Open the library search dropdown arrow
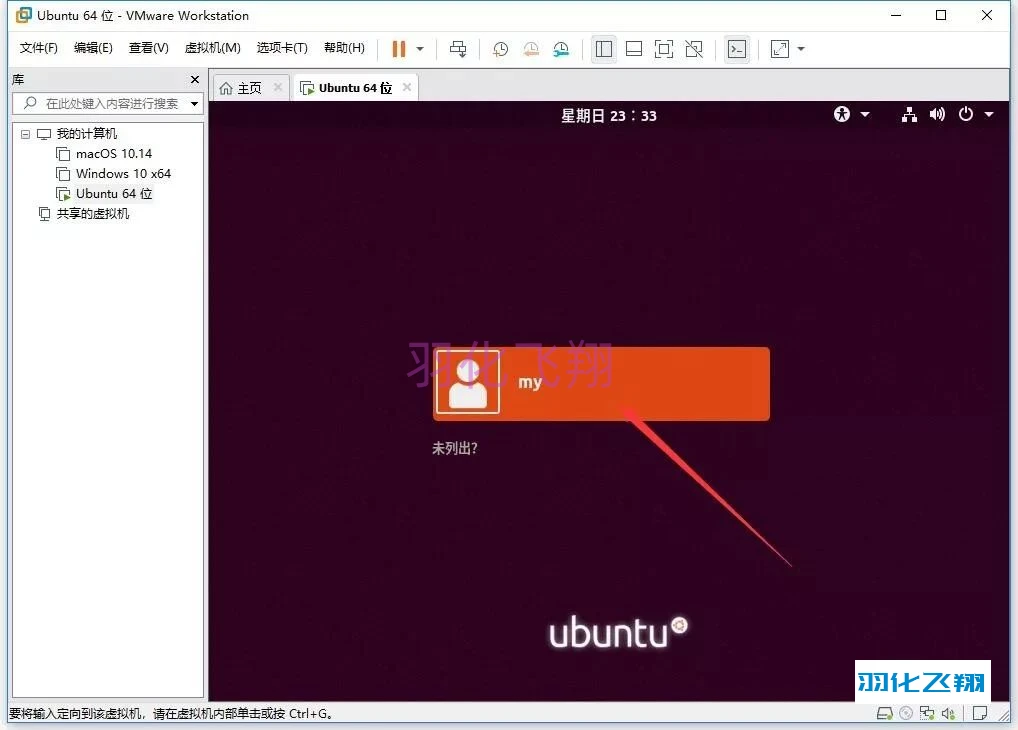This screenshot has height=730, width=1018. pos(194,104)
